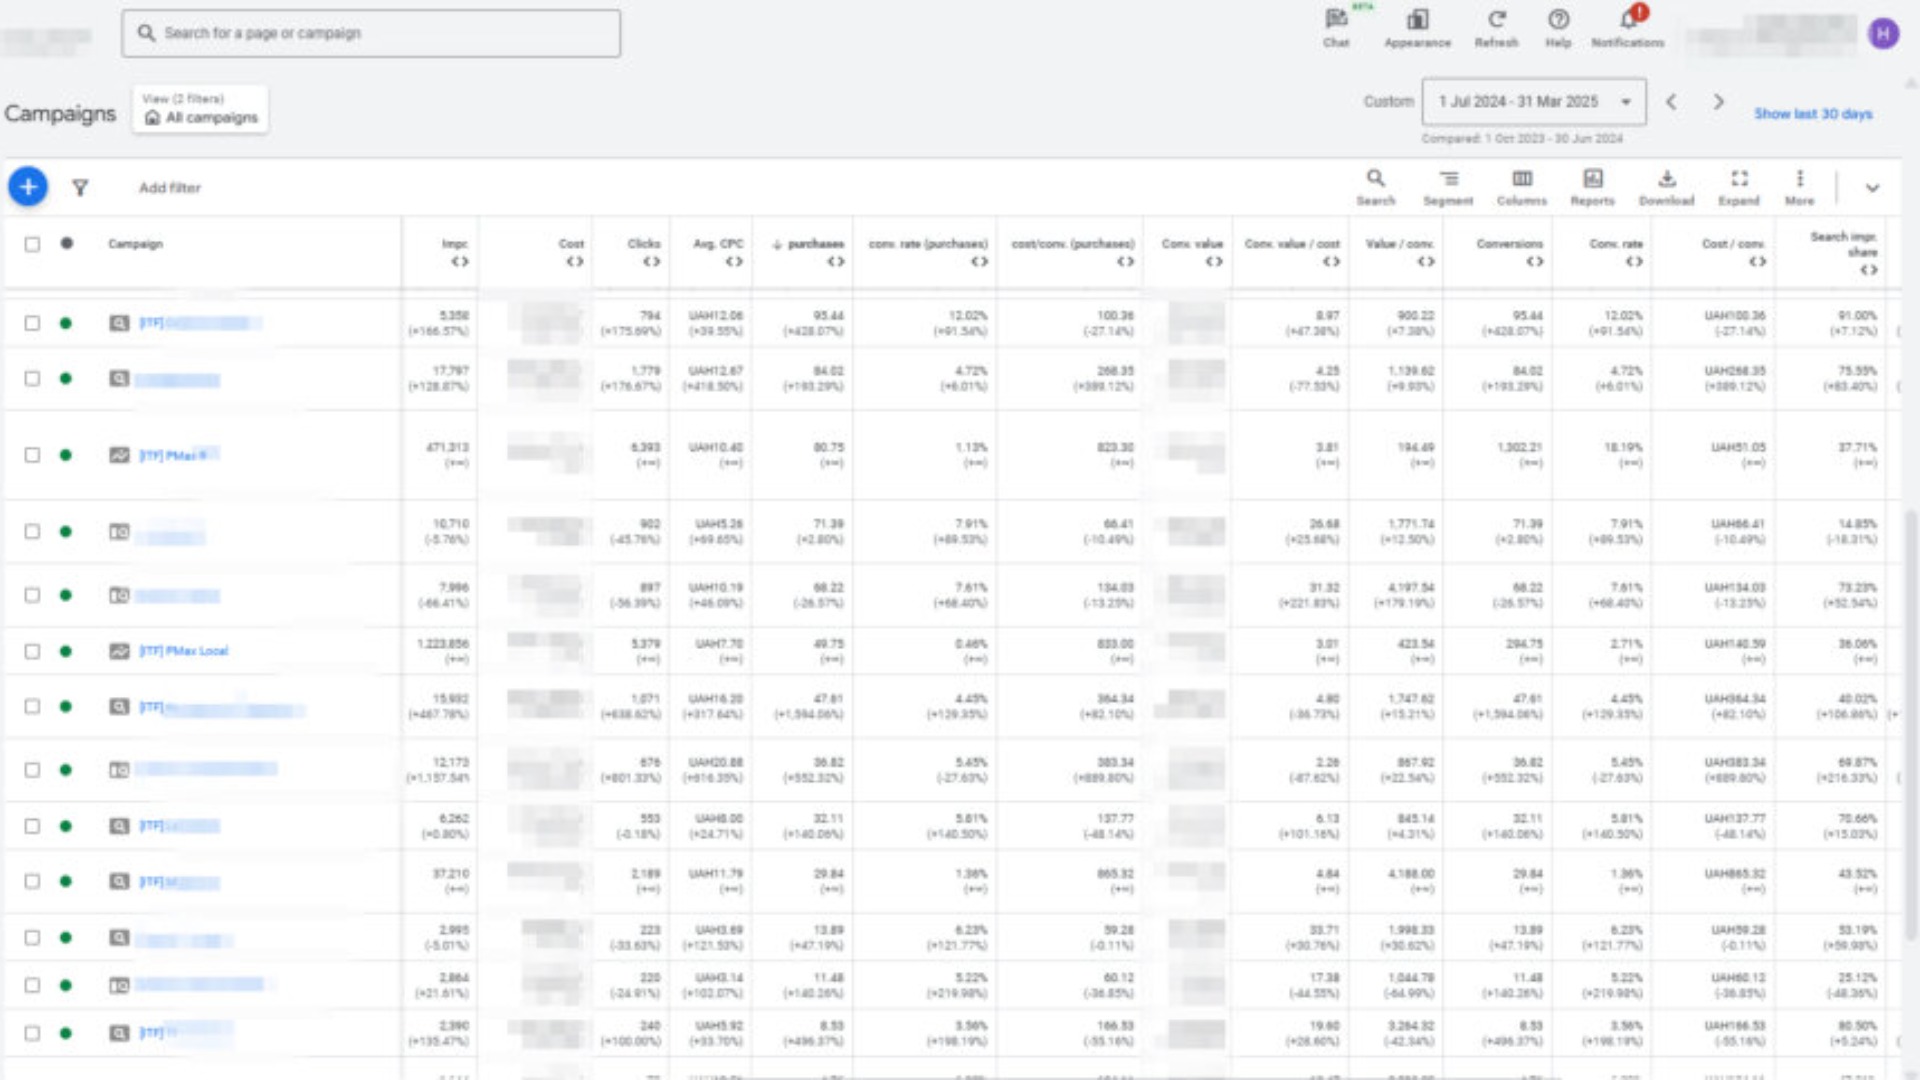Click status dot of 5,358 impressions row
Screen dimensions: 1920x1080
click(66, 323)
